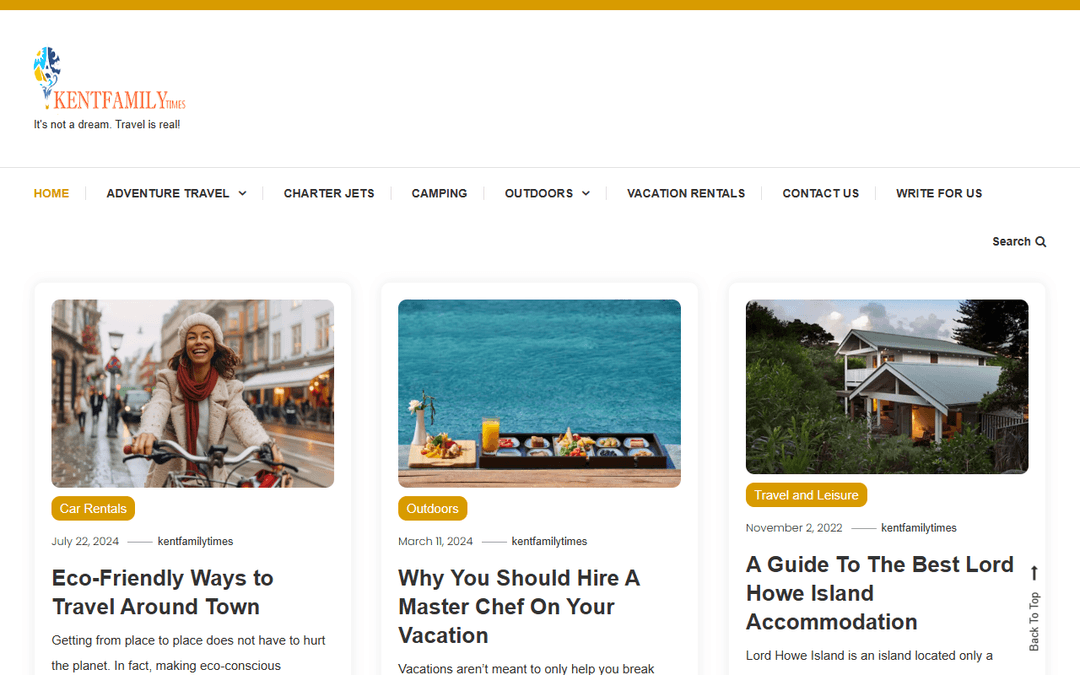Click the Back To Top vertical text
1080x675 pixels.
[1034, 621]
